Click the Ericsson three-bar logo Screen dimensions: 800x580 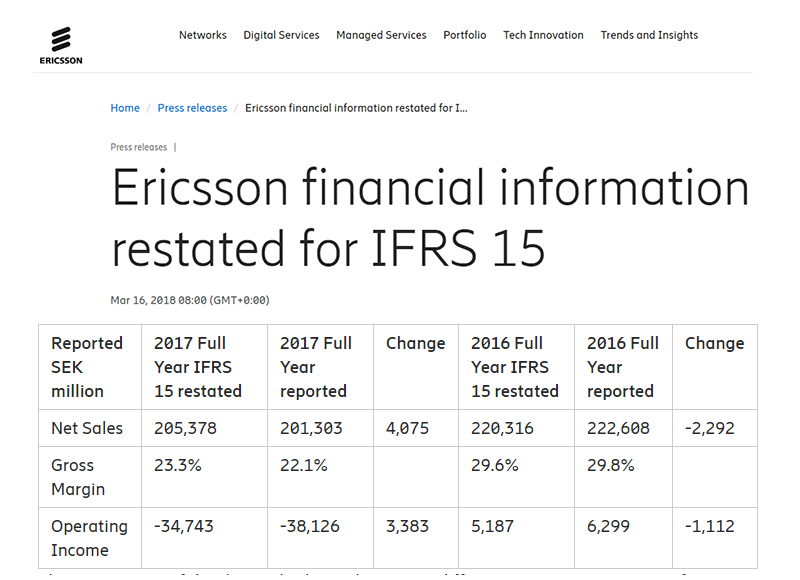(59, 40)
